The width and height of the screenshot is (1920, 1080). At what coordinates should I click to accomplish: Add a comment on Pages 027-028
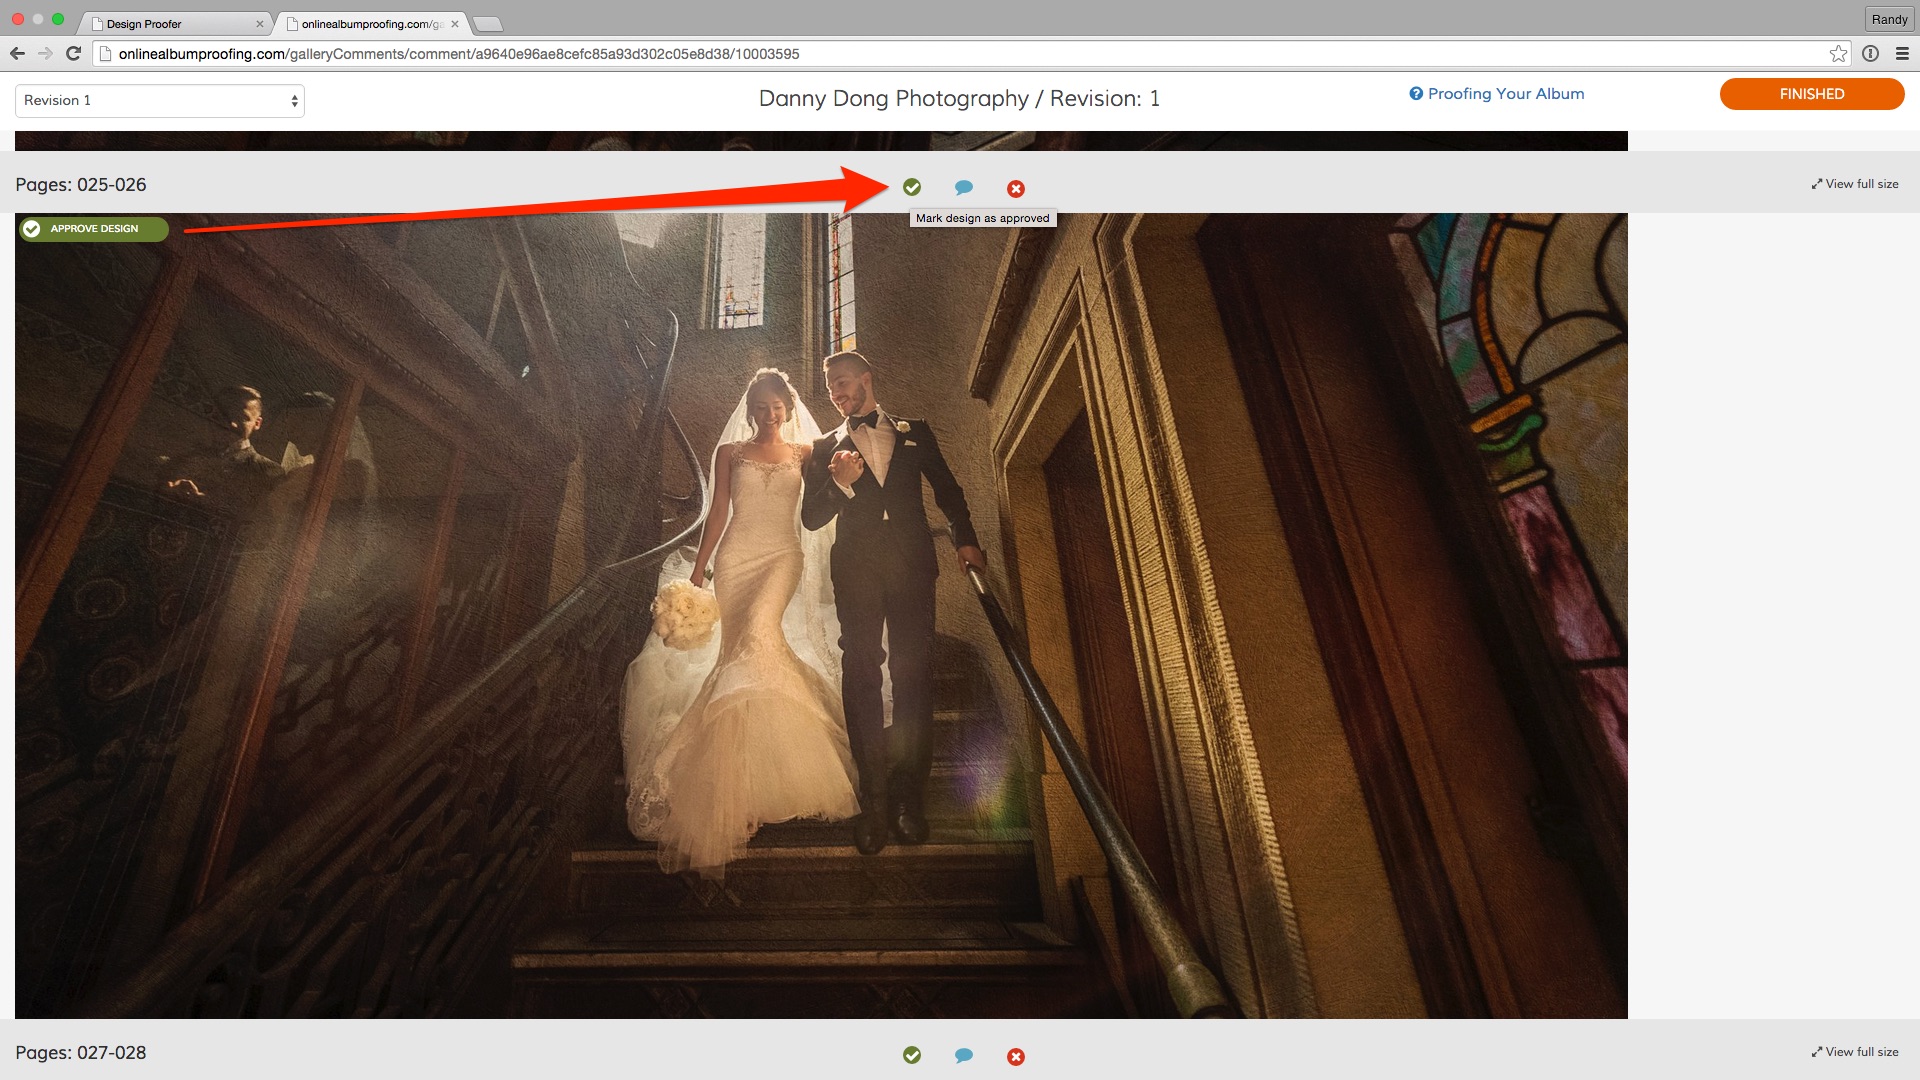pyautogui.click(x=964, y=1056)
